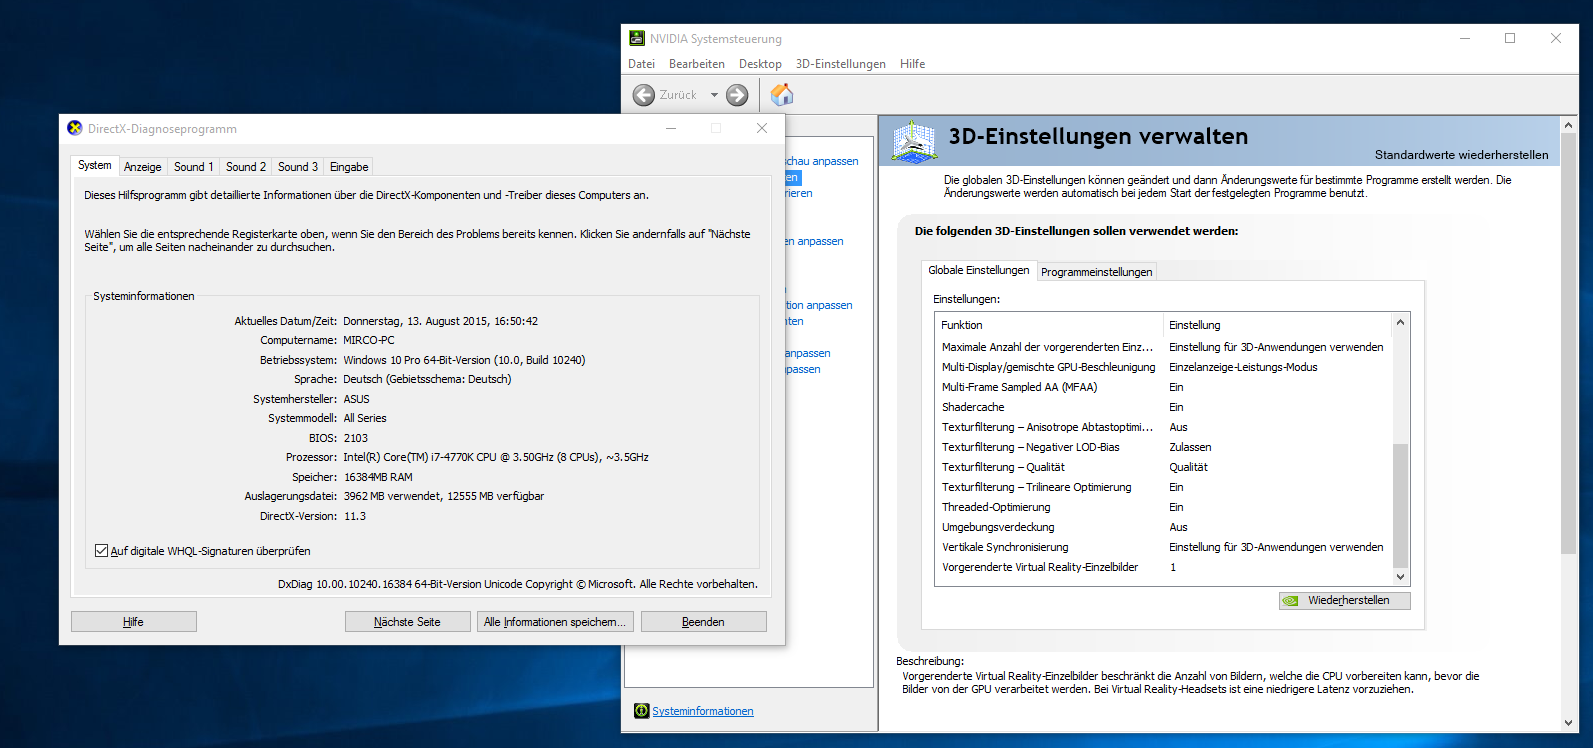Click the 3D-Einstellungen verwalten header icon
1593x748 pixels.
[914, 142]
